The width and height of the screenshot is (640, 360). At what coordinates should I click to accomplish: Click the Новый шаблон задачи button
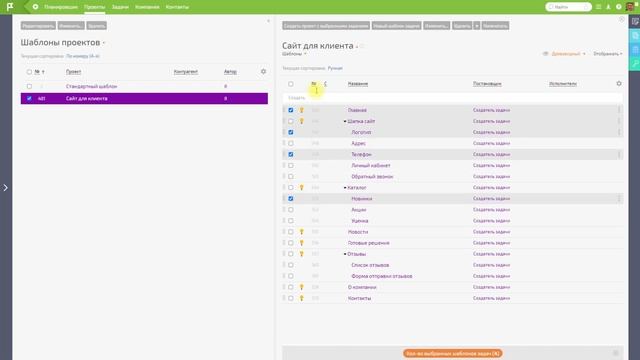point(396,26)
